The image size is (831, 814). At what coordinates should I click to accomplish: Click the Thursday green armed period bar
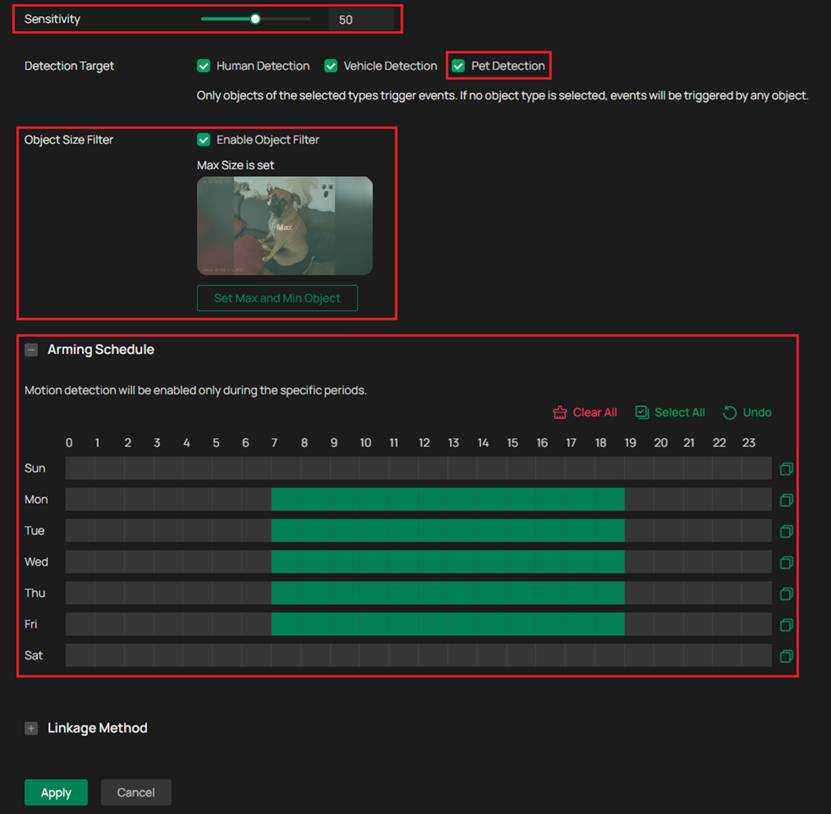[x=448, y=593]
